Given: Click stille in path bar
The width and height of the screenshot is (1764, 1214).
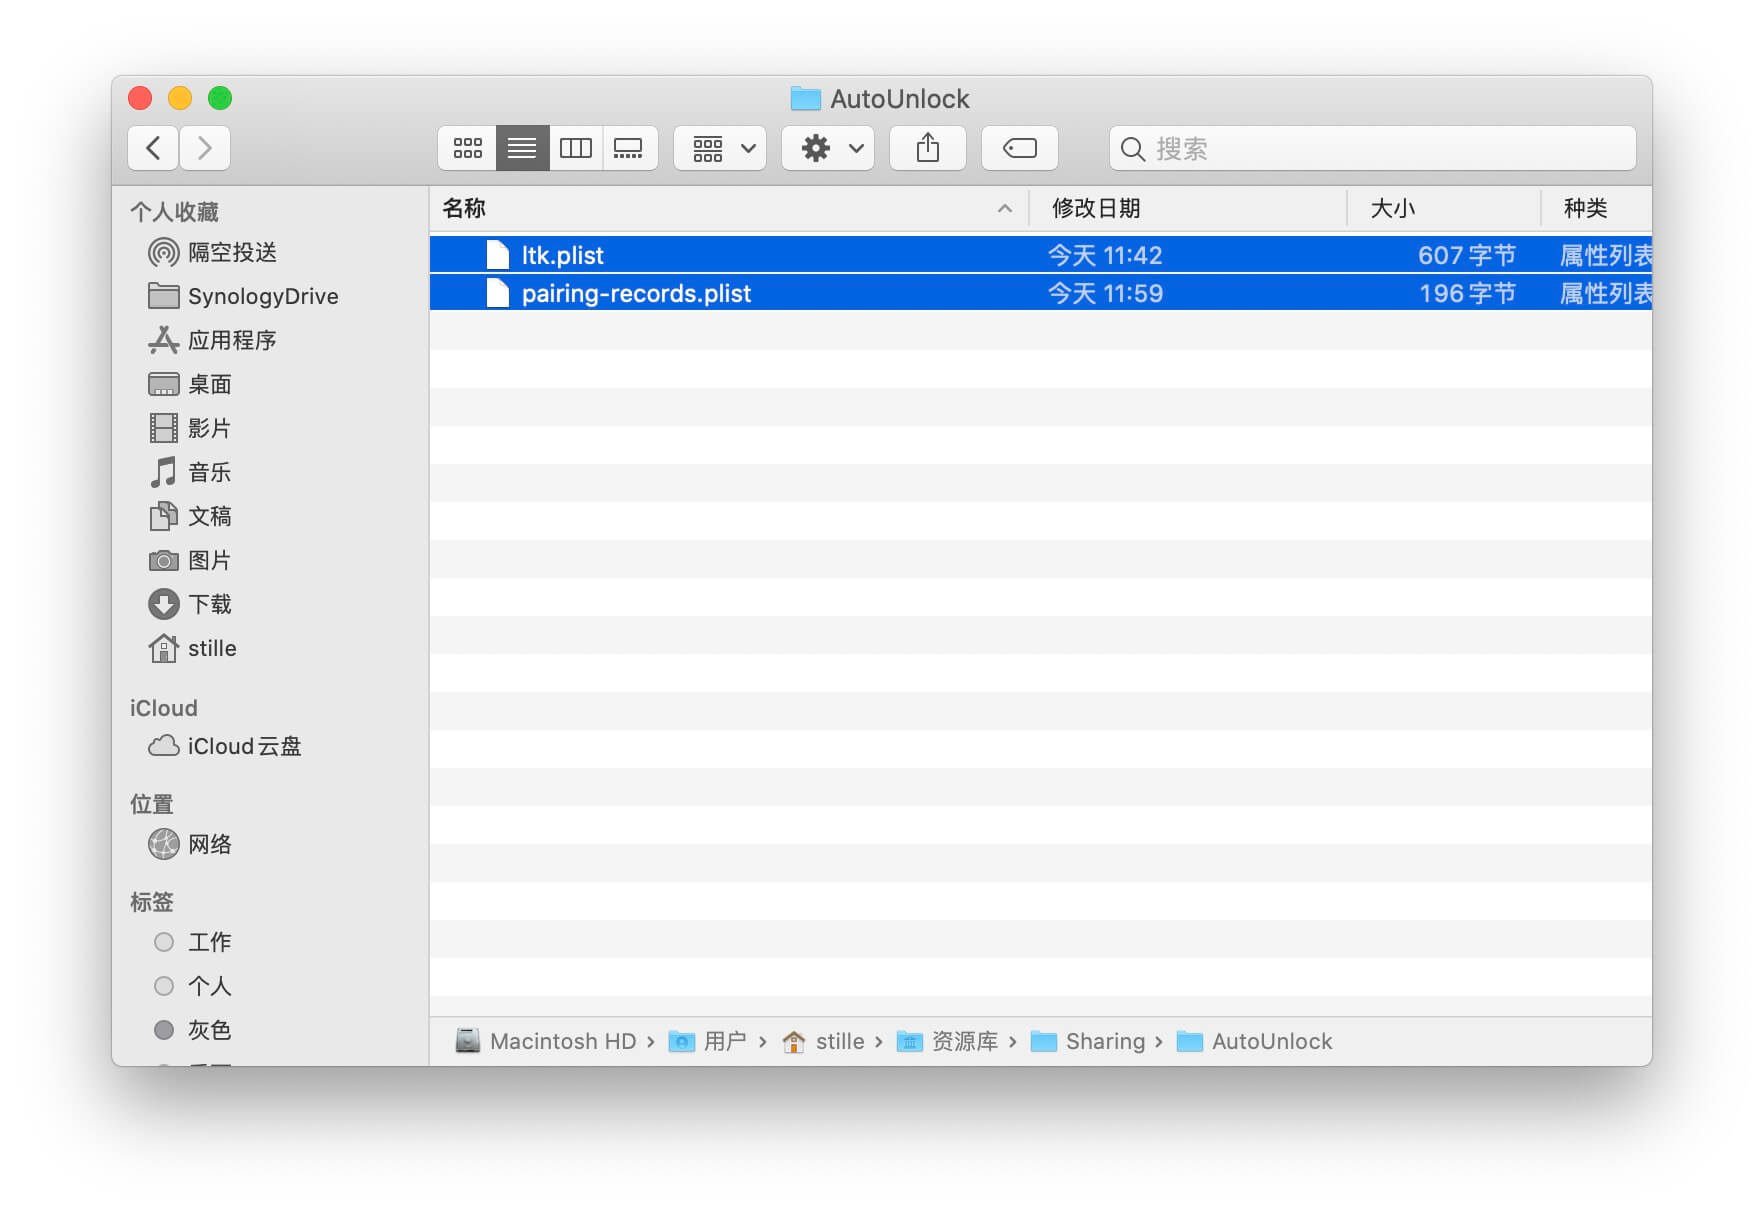Looking at the screenshot, I should coord(823,1042).
